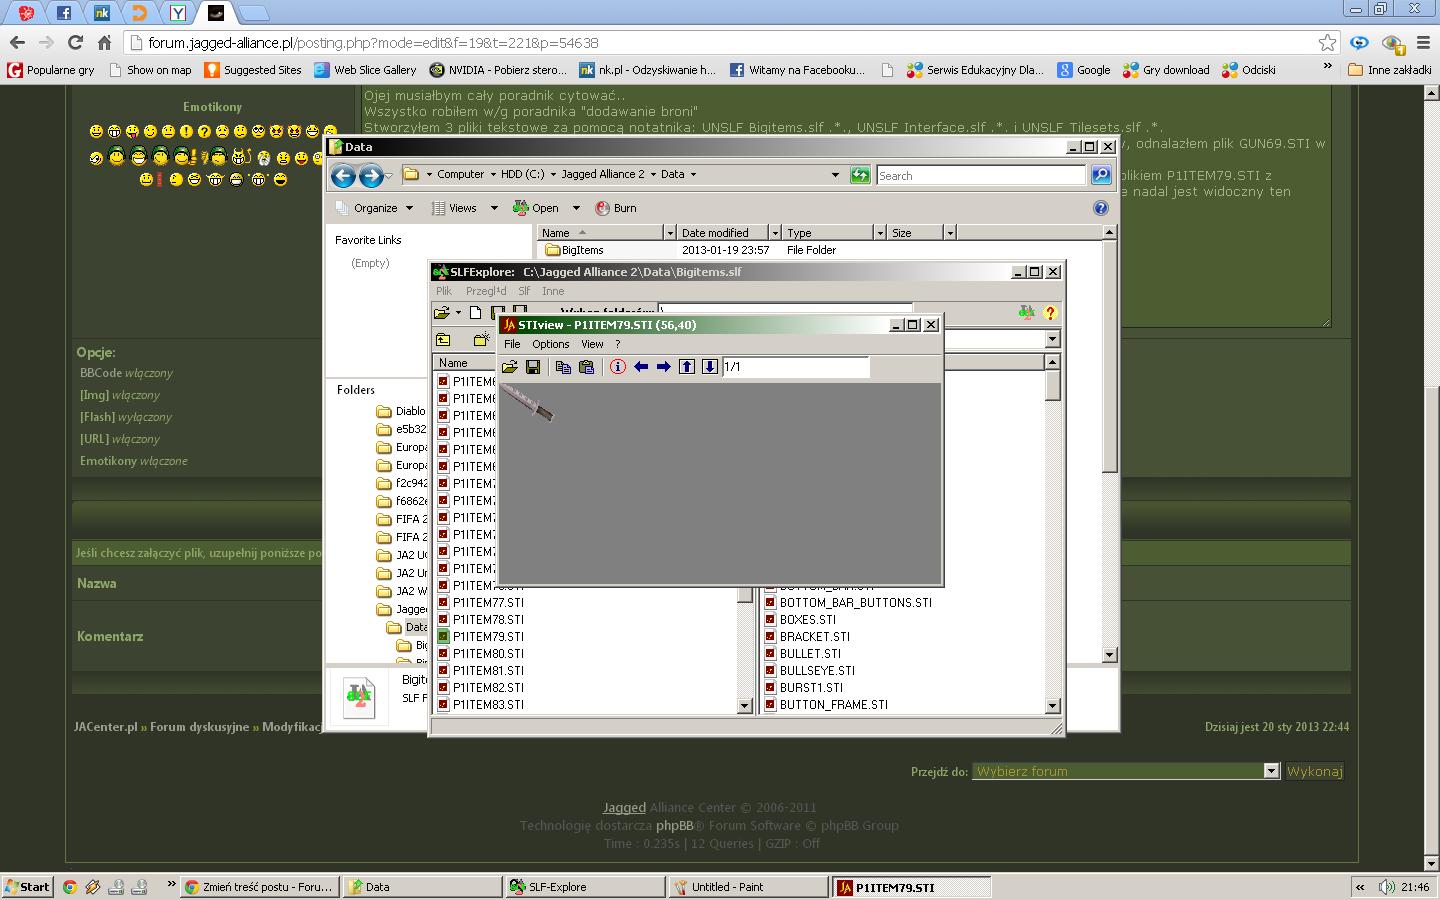Switch to Untitled - Paint in taskbar
1440x900 pixels.
746,887
